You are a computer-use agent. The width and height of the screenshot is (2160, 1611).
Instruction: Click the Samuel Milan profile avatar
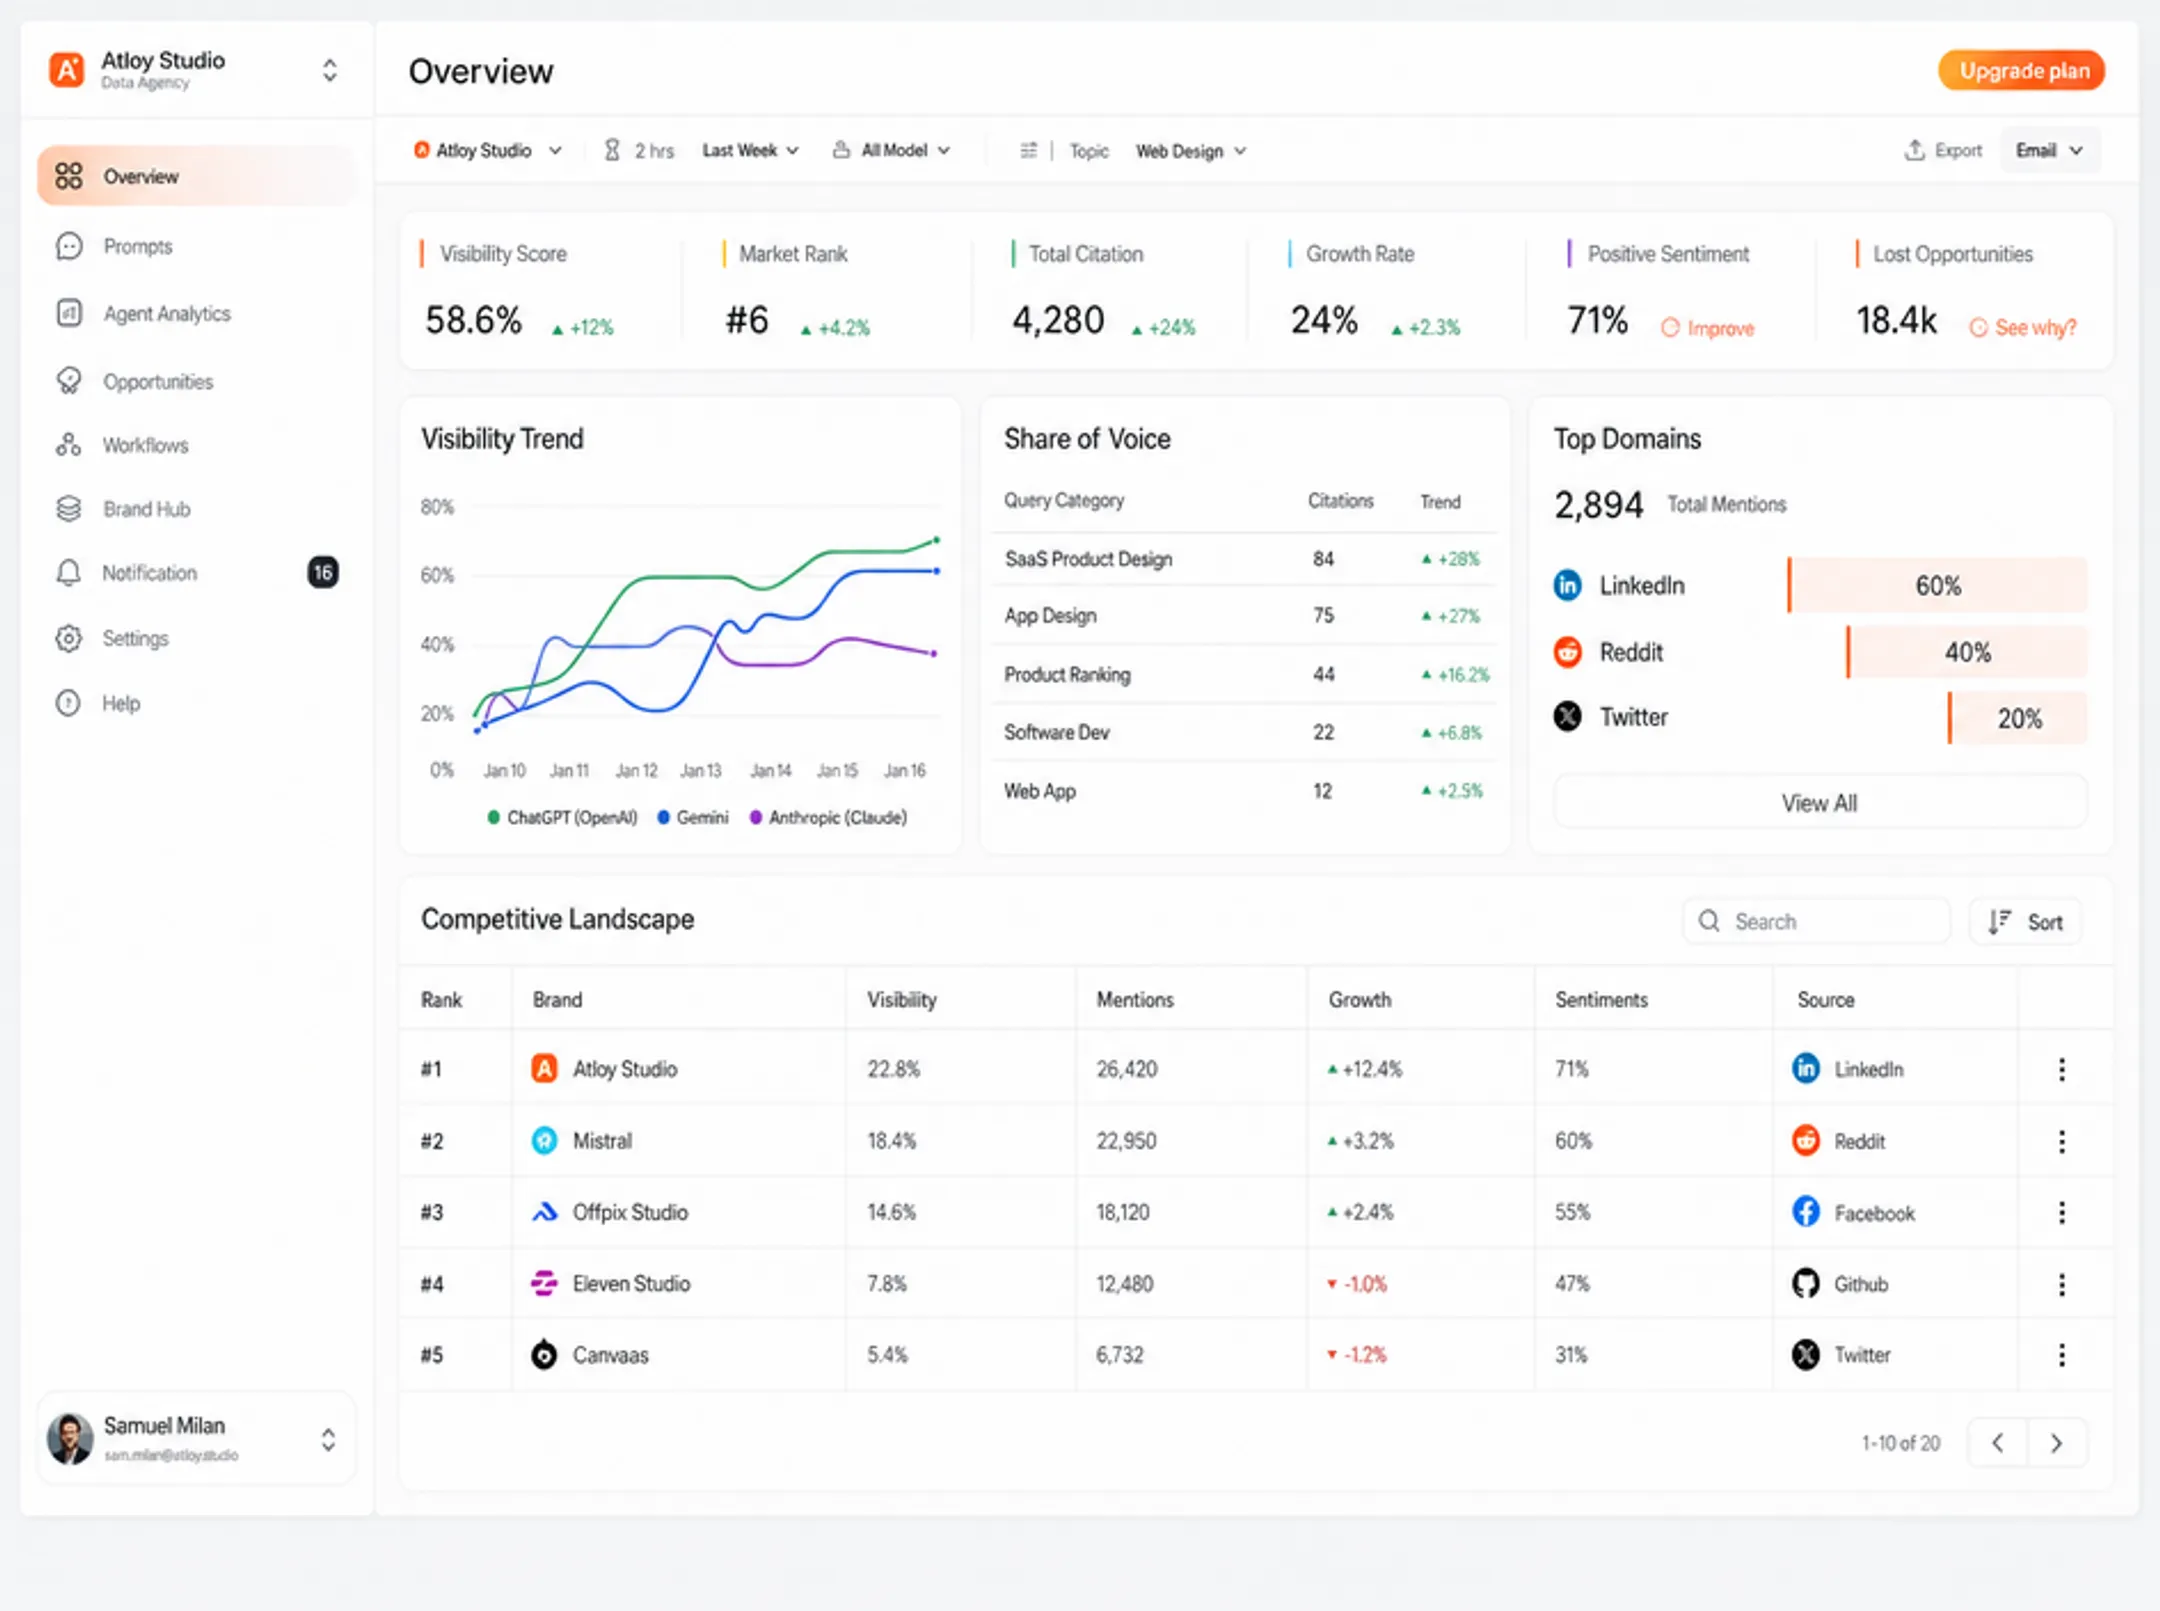(70, 1439)
